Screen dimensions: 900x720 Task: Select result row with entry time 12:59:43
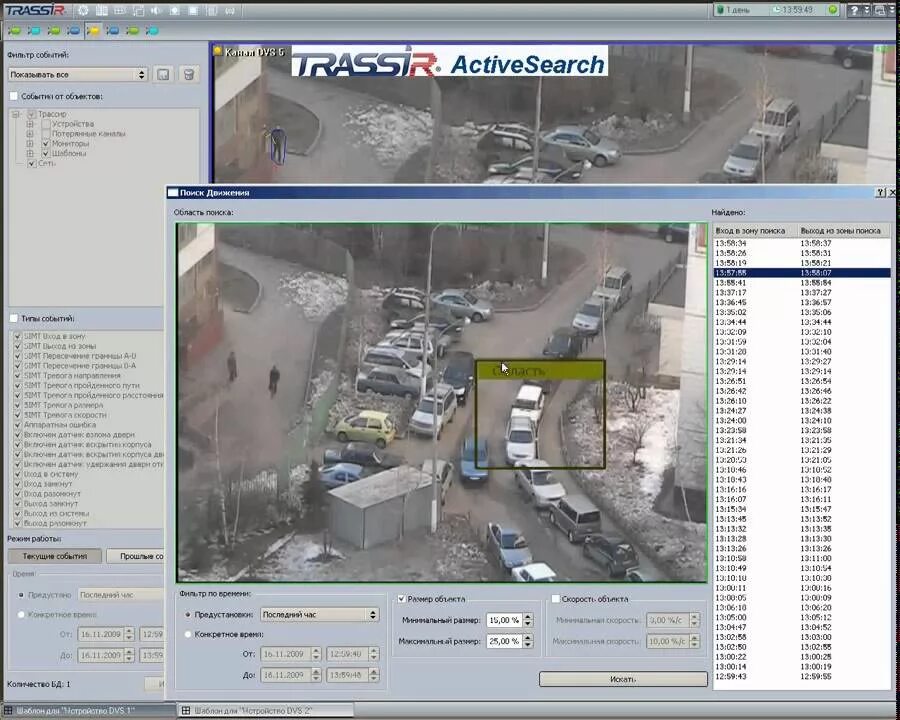[802, 676]
